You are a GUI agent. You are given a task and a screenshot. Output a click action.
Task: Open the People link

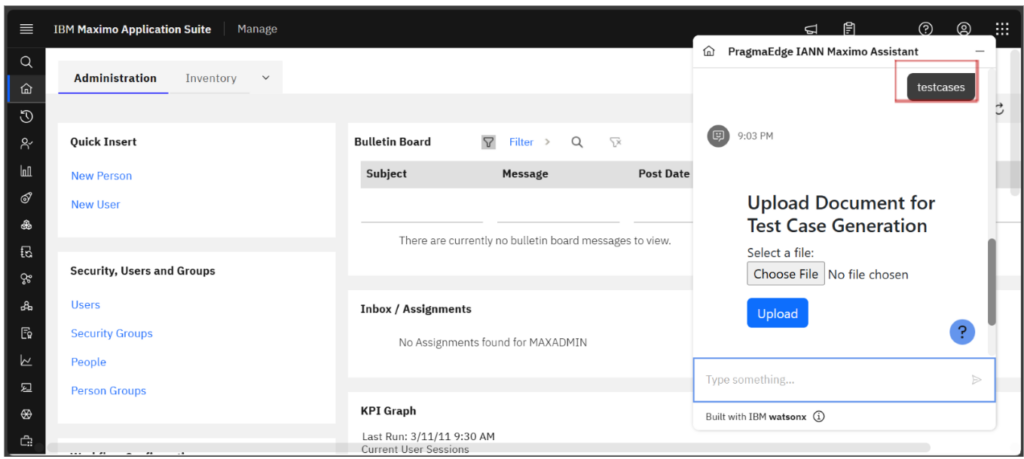click(x=88, y=362)
